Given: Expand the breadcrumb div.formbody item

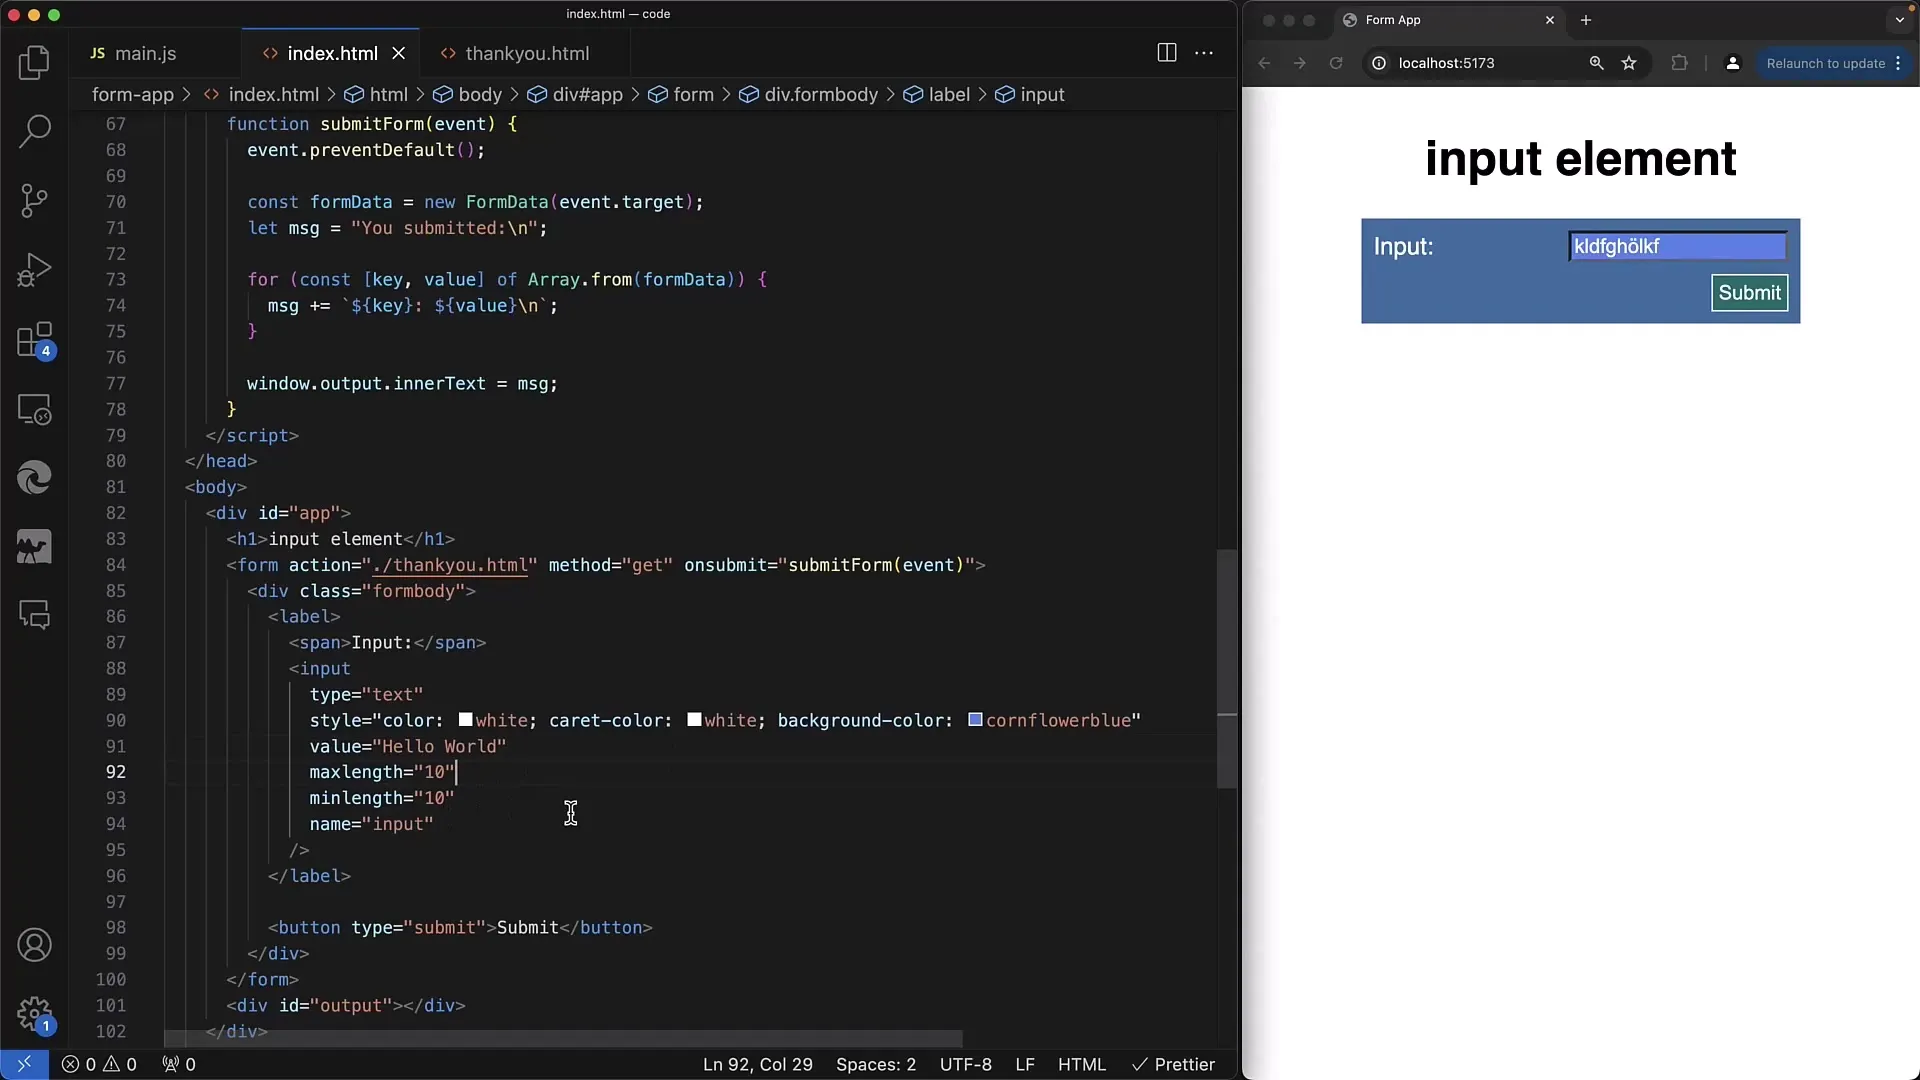Looking at the screenshot, I should 820,94.
